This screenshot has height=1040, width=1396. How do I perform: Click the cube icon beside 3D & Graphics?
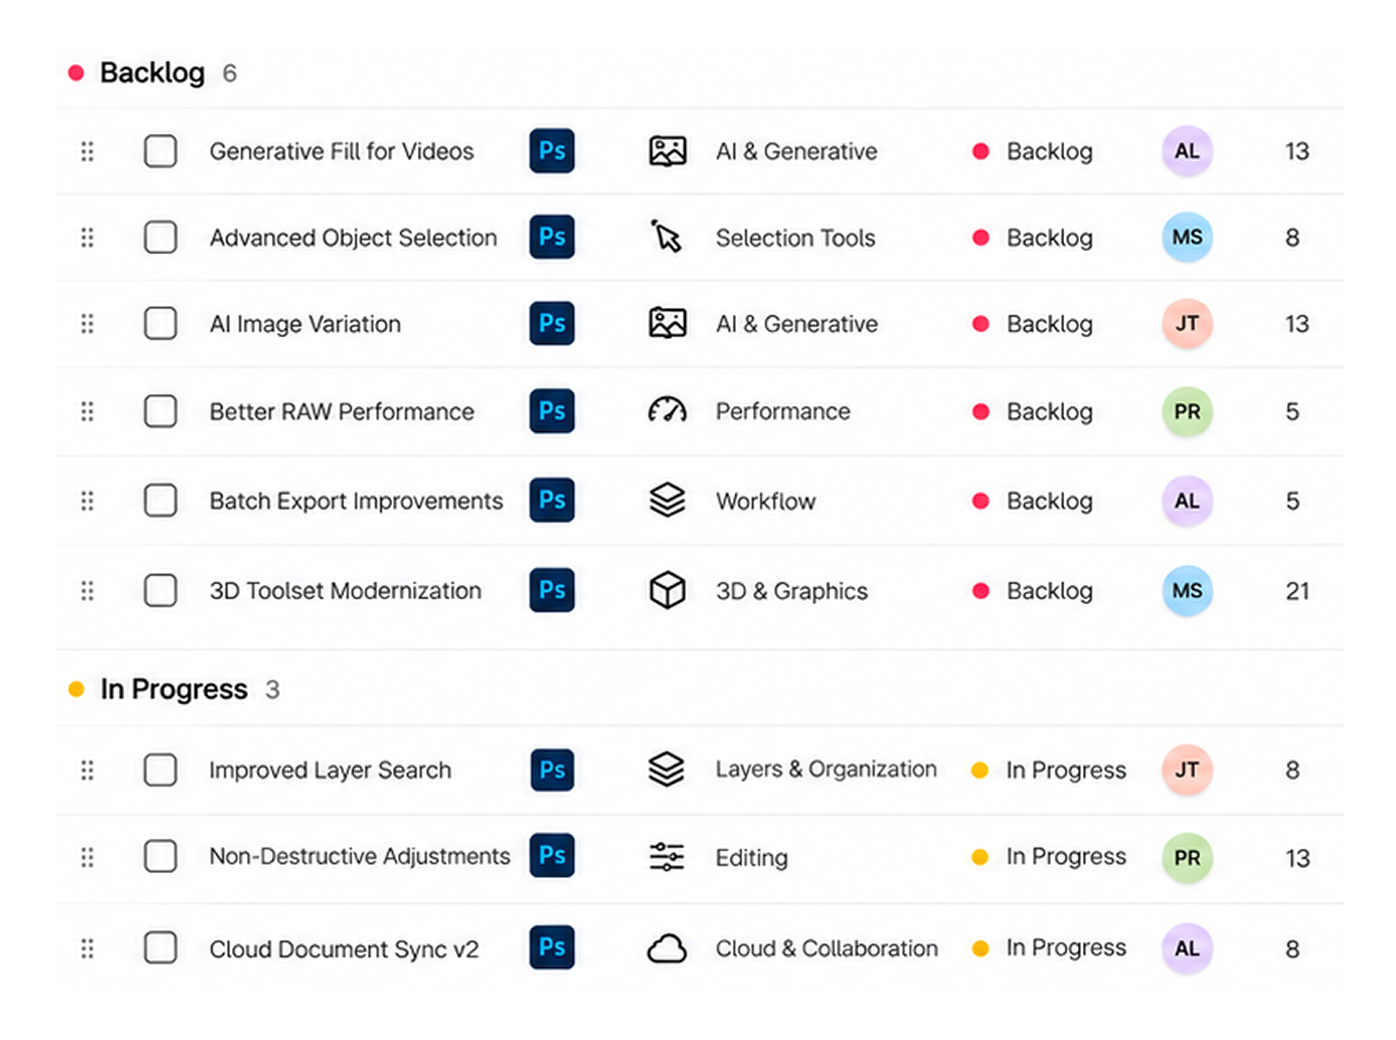pos(667,590)
